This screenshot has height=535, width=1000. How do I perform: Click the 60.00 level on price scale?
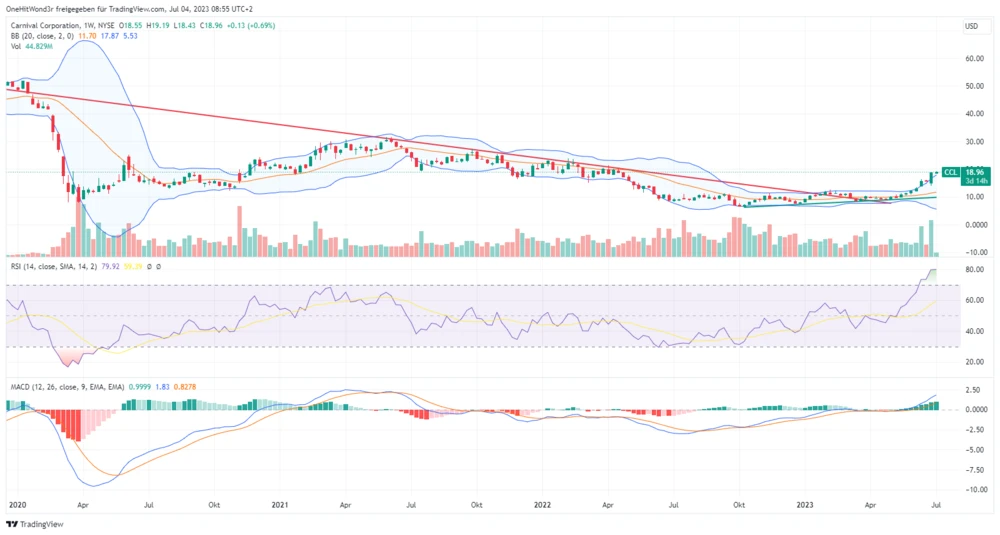pyautogui.click(x=972, y=58)
